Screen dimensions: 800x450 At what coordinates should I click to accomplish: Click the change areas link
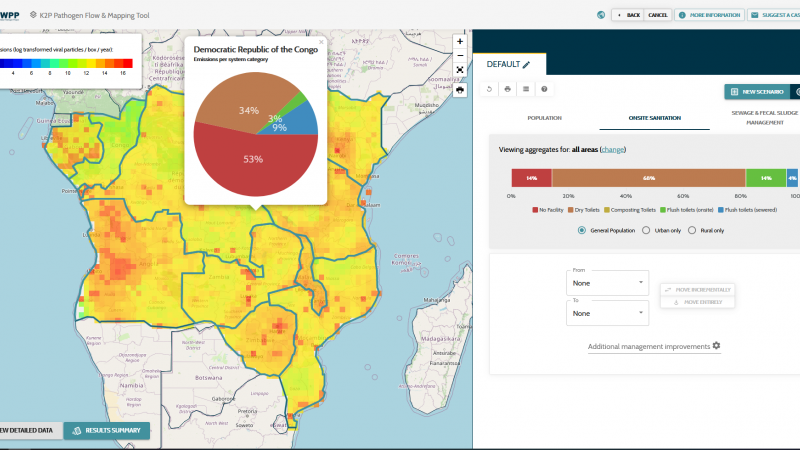tap(613, 149)
